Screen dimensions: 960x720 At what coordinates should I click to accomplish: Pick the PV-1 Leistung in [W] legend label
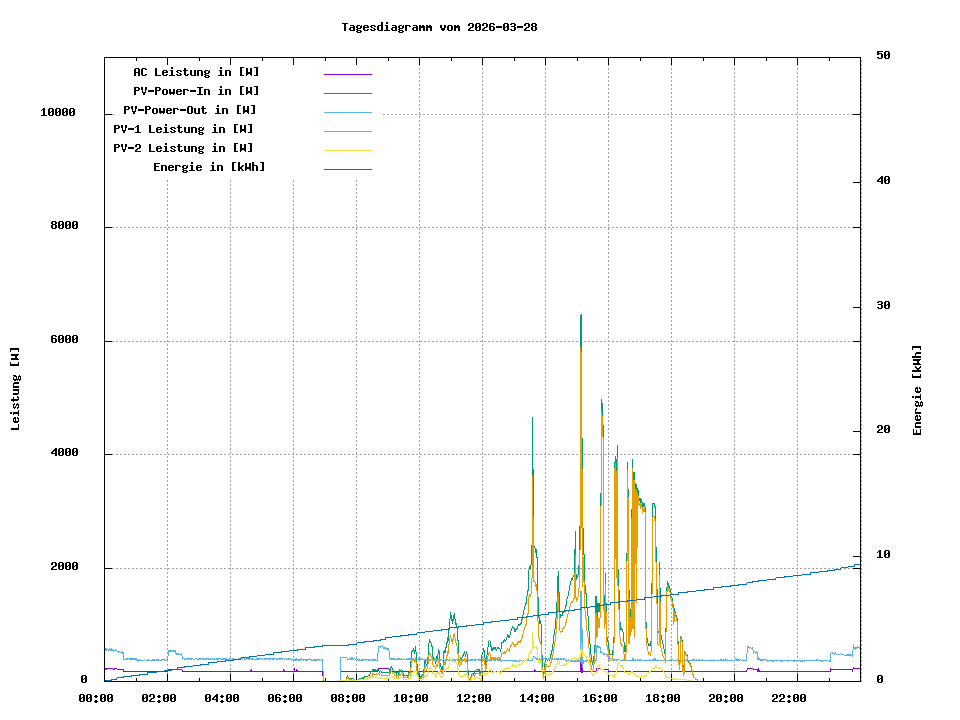183,129
